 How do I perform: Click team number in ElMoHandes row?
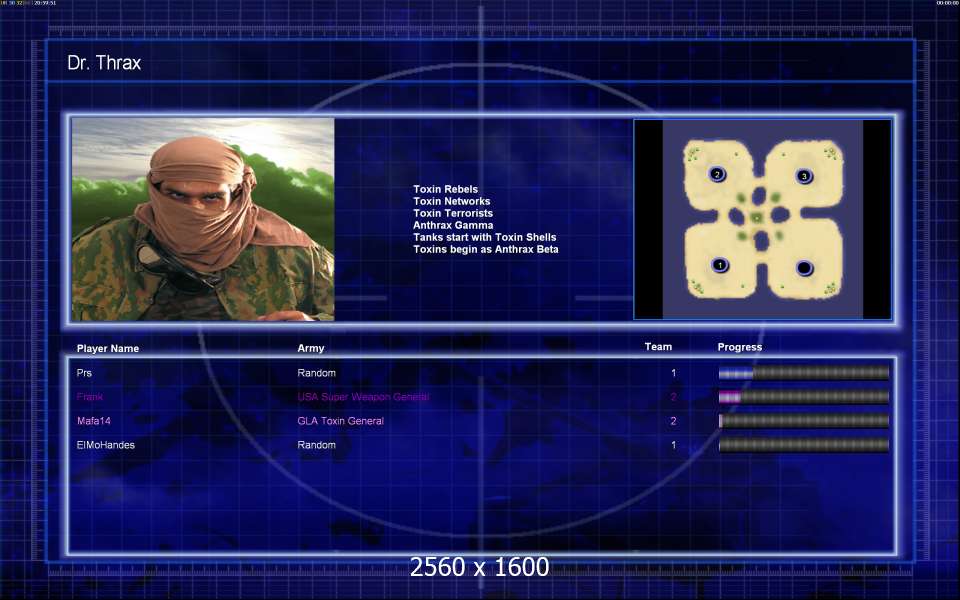(673, 445)
